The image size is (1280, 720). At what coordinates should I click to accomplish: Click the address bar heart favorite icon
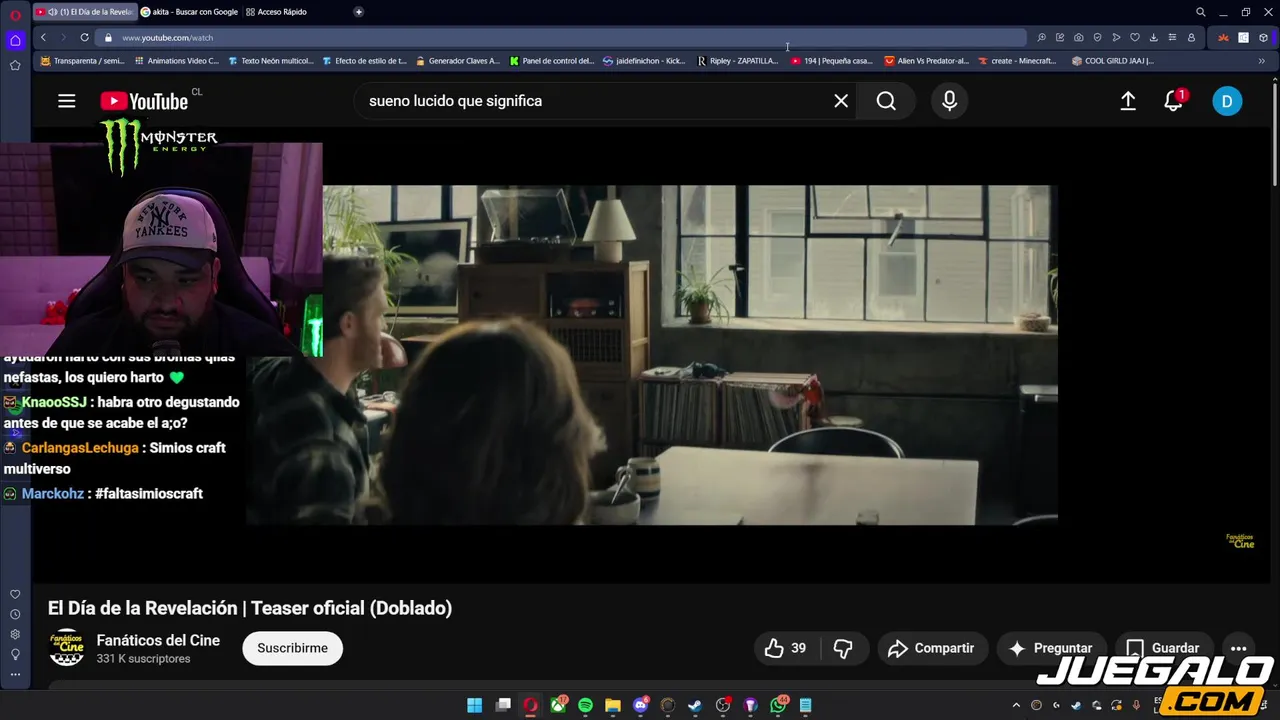click(1134, 37)
